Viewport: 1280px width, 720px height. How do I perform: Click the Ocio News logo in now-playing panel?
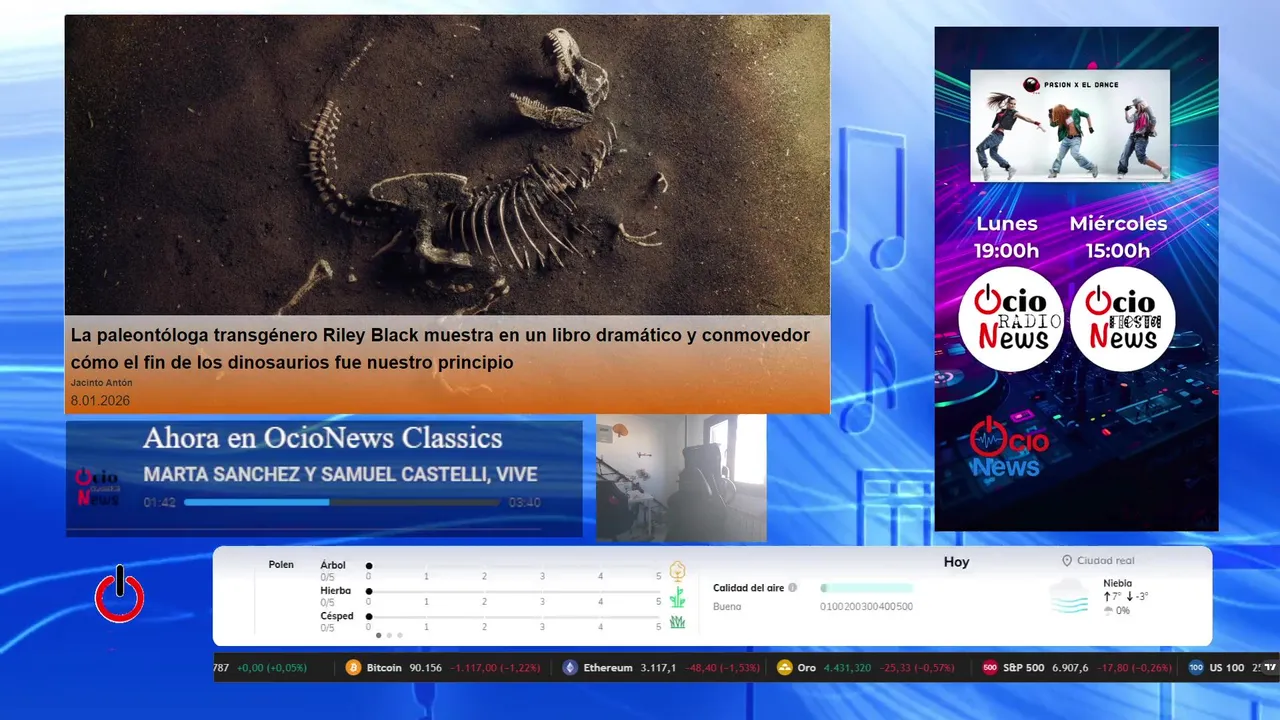[98, 487]
